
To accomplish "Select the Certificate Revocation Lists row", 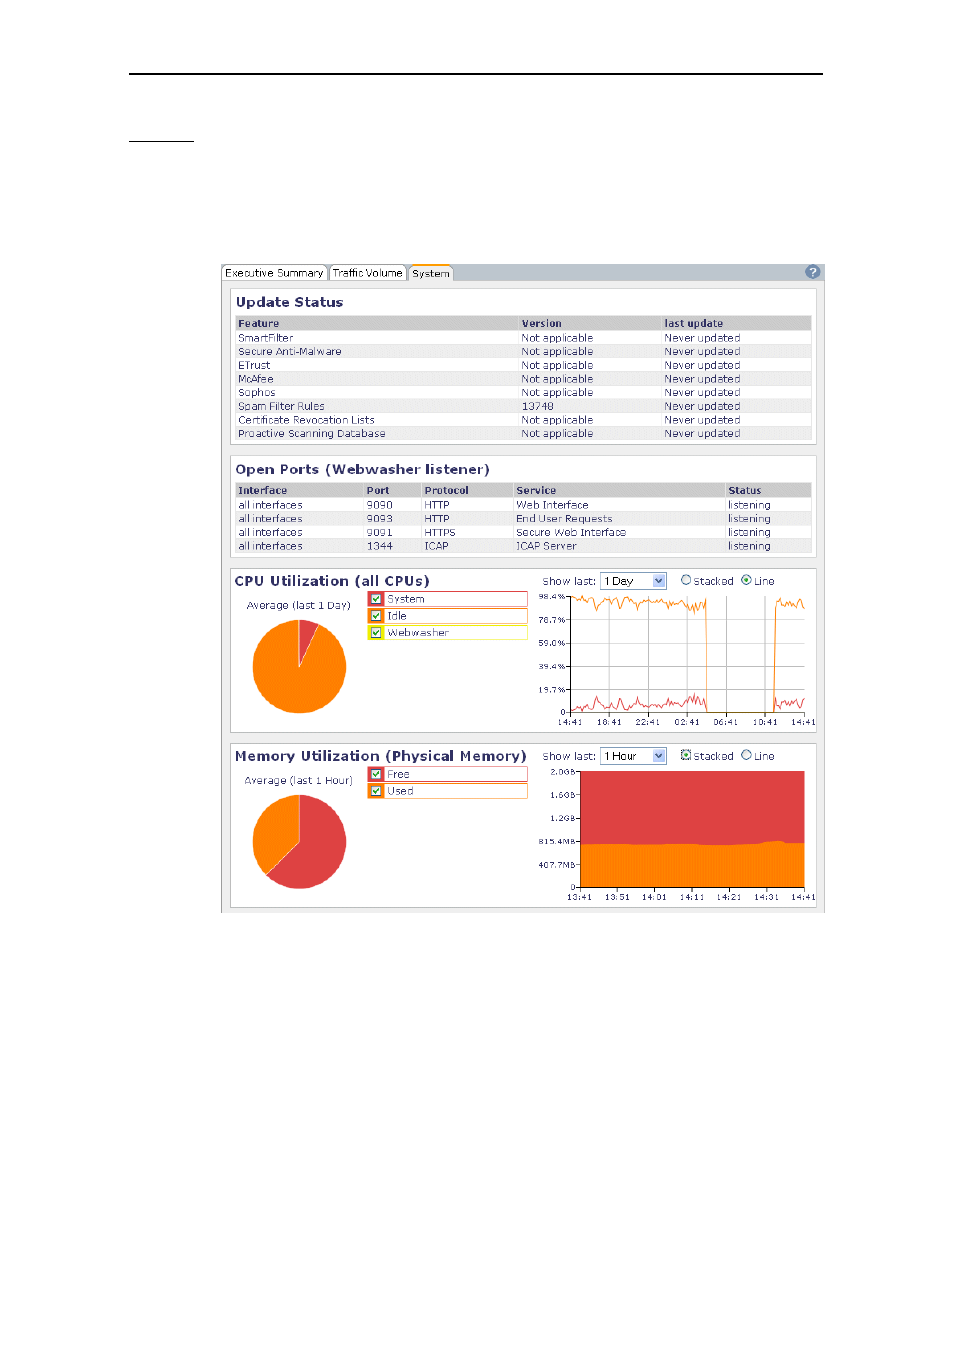I will [x=523, y=420].
